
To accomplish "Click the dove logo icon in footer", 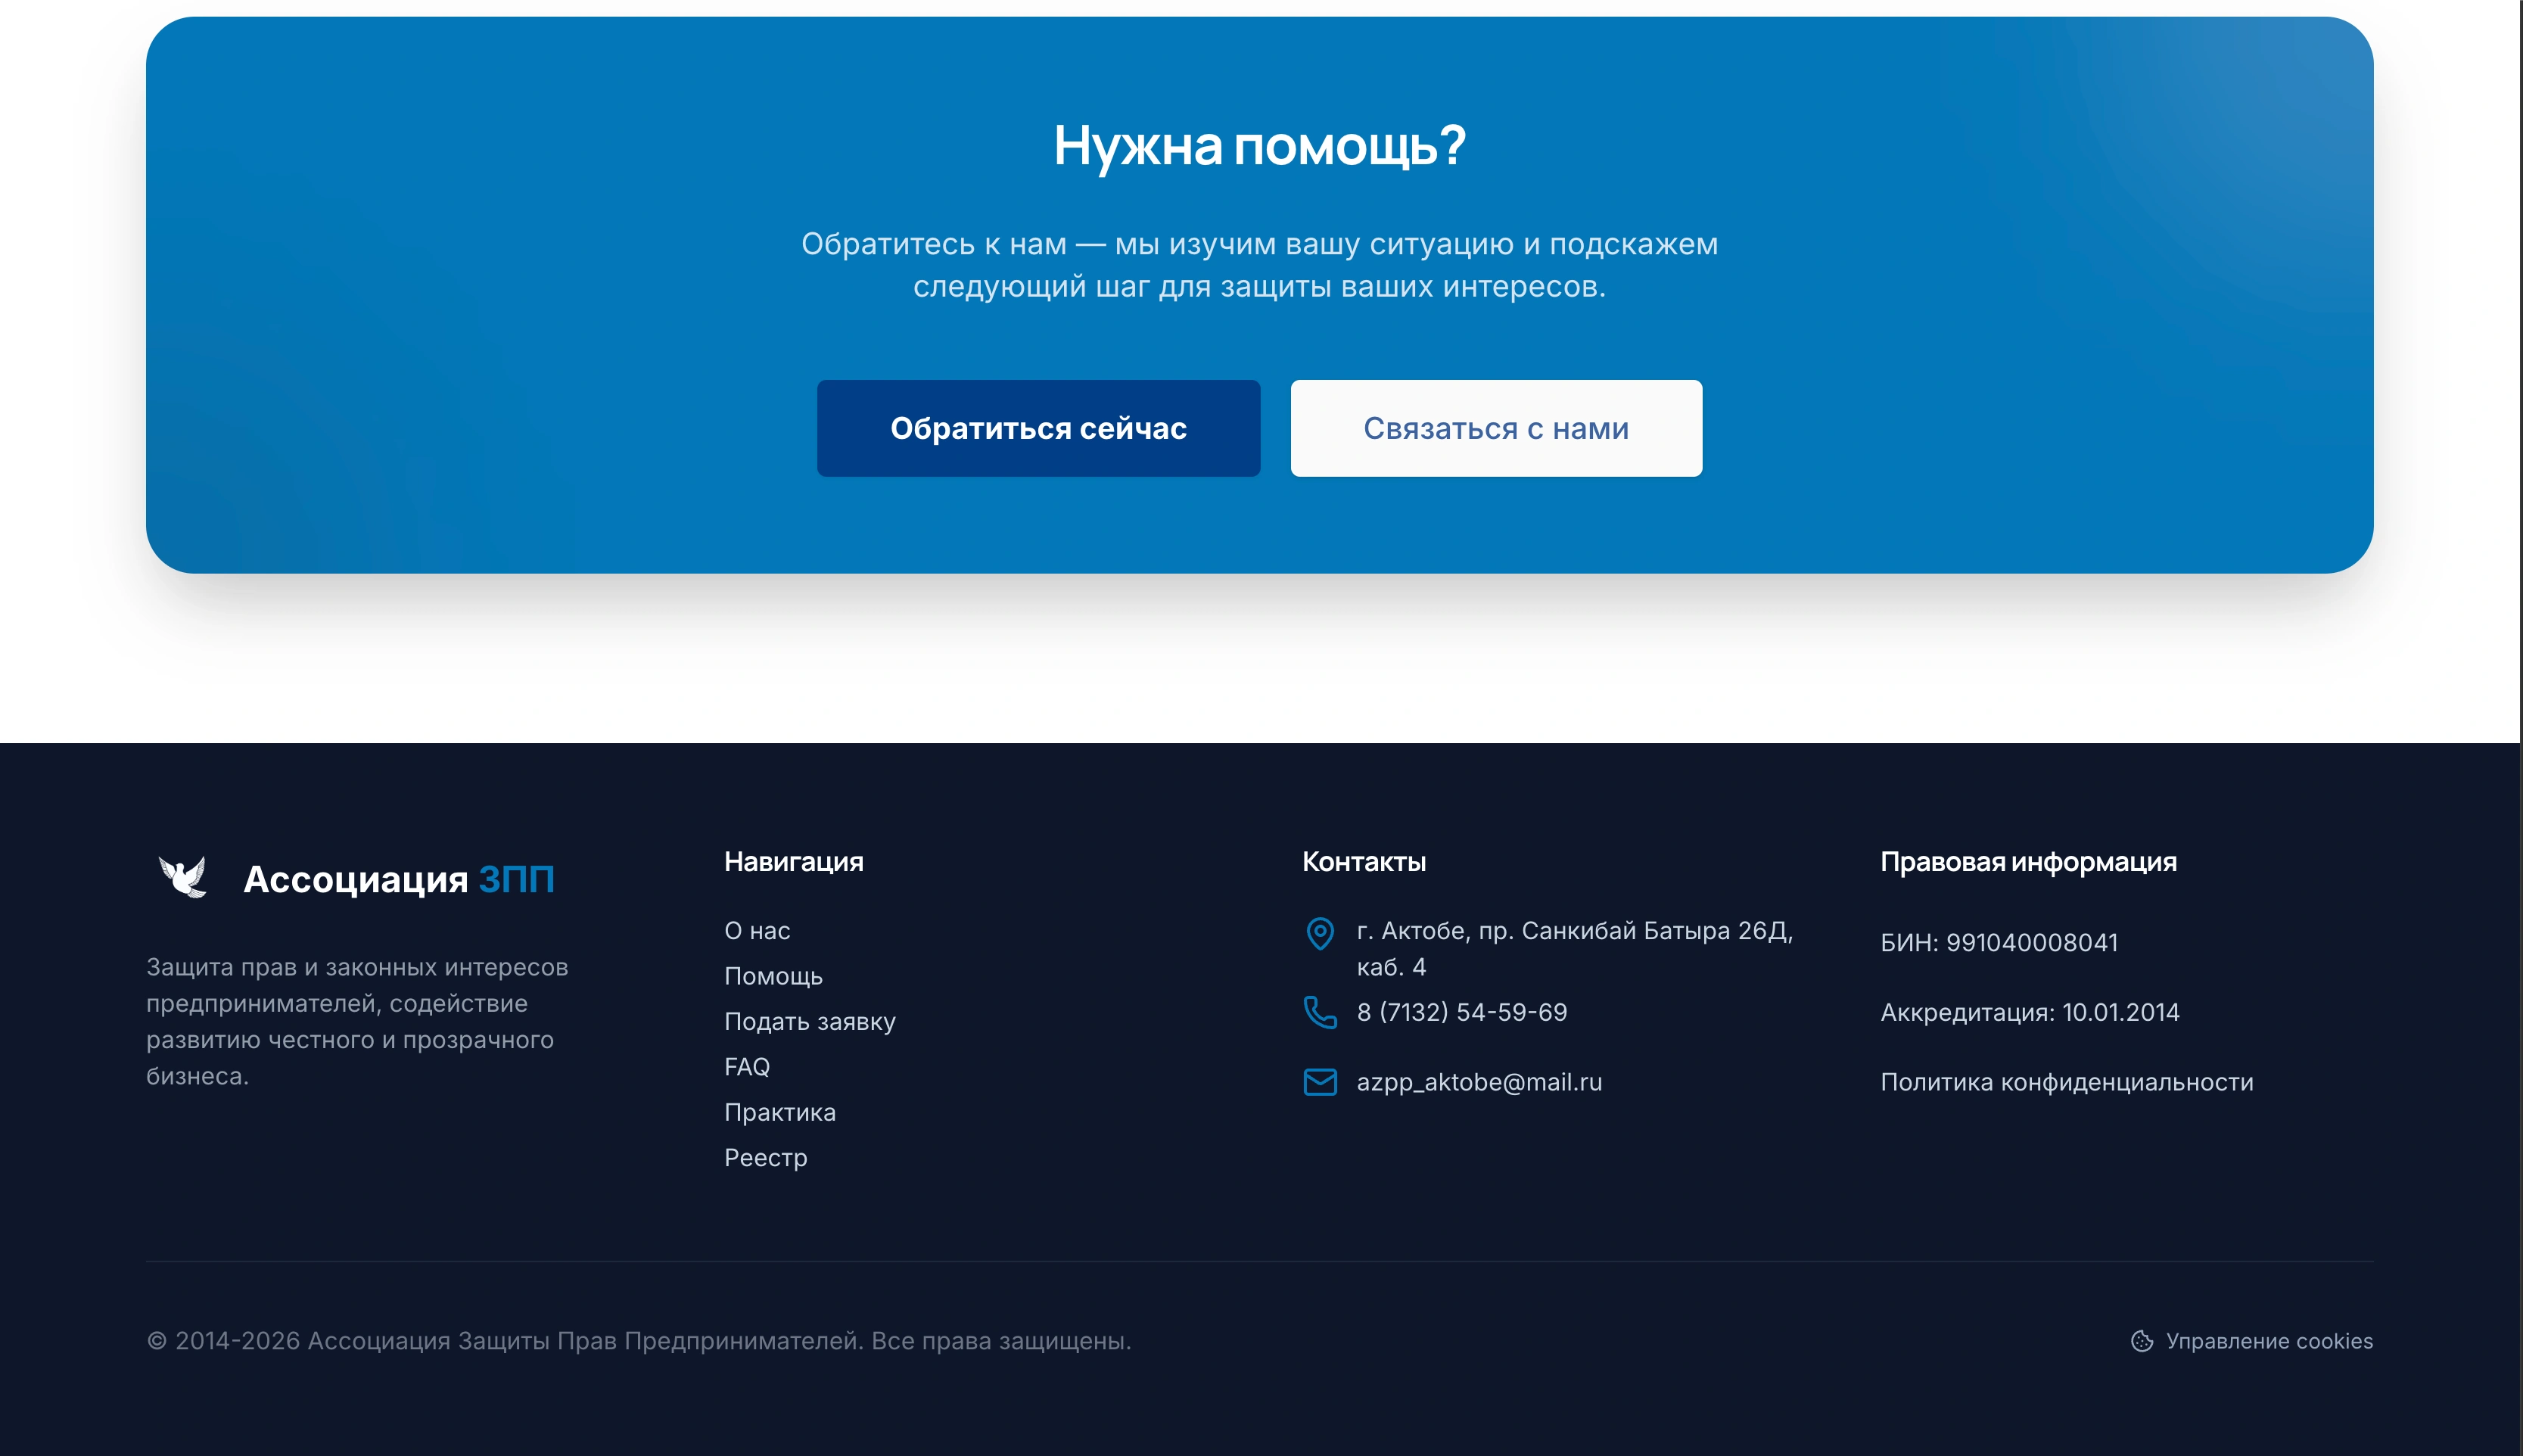I will click(183, 878).
